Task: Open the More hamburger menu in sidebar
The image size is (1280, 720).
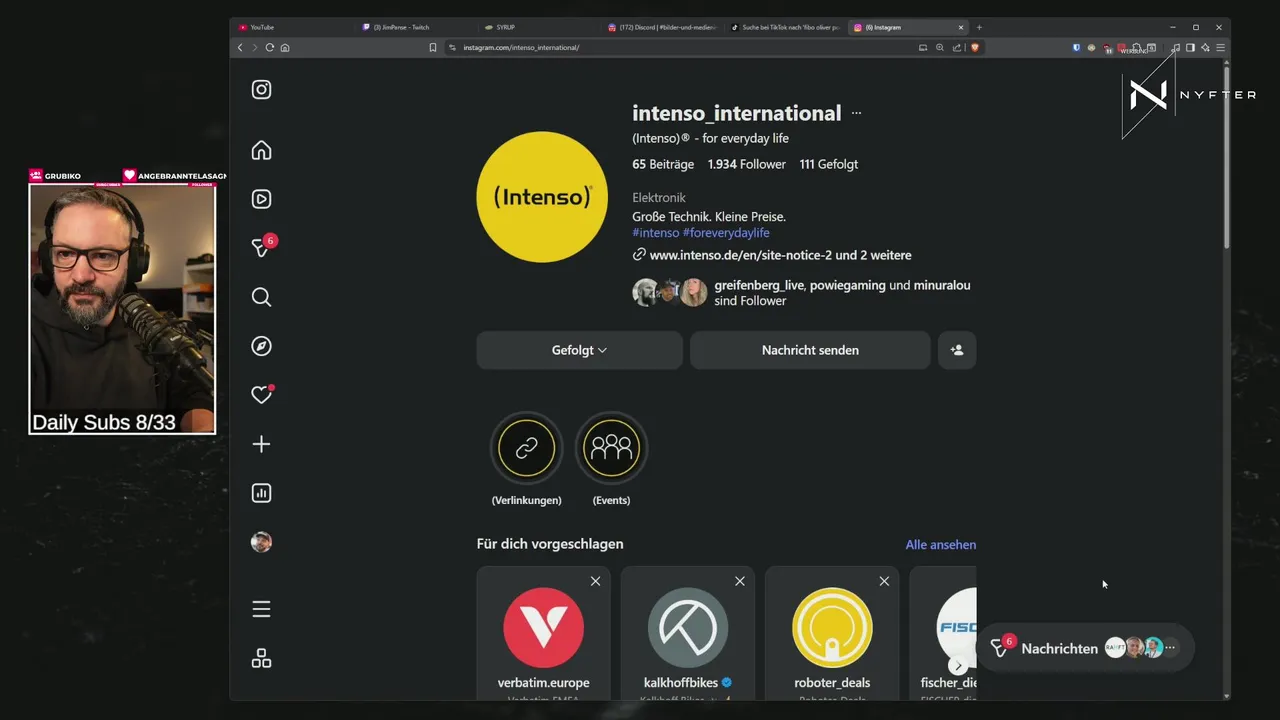Action: point(261,610)
